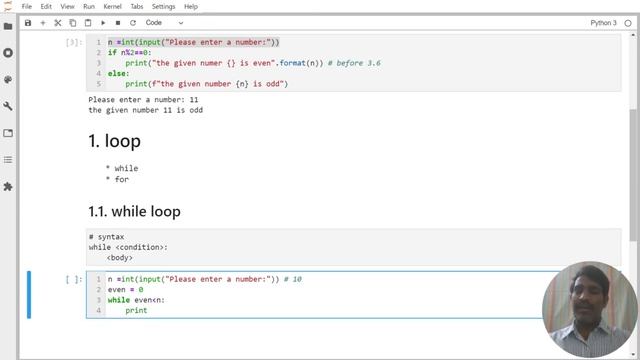Screen dimensions: 640x360
Task: Open the Kernel menu
Action: point(112,7)
